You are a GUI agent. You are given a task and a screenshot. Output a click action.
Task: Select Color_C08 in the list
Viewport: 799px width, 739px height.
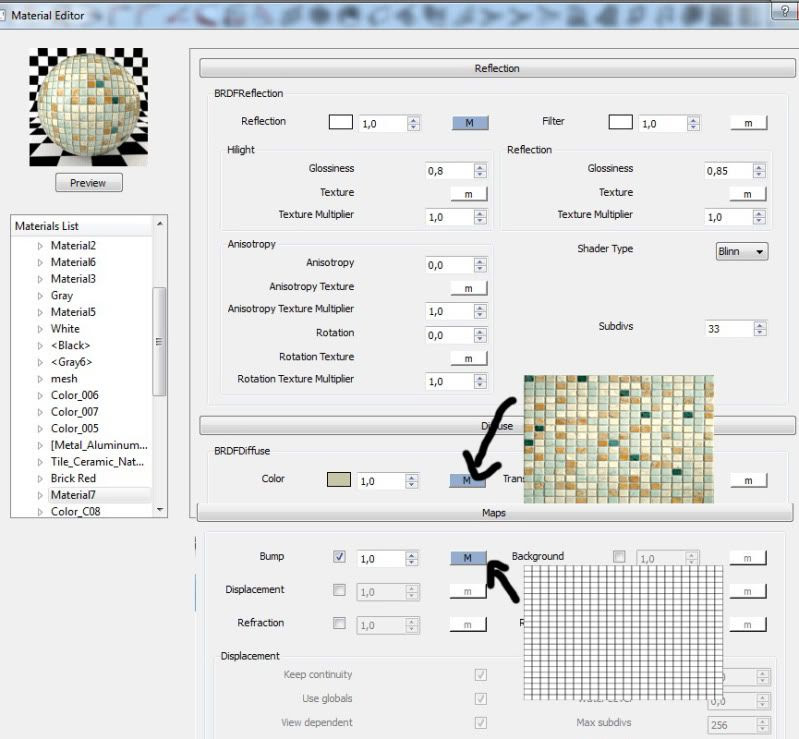click(75, 511)
